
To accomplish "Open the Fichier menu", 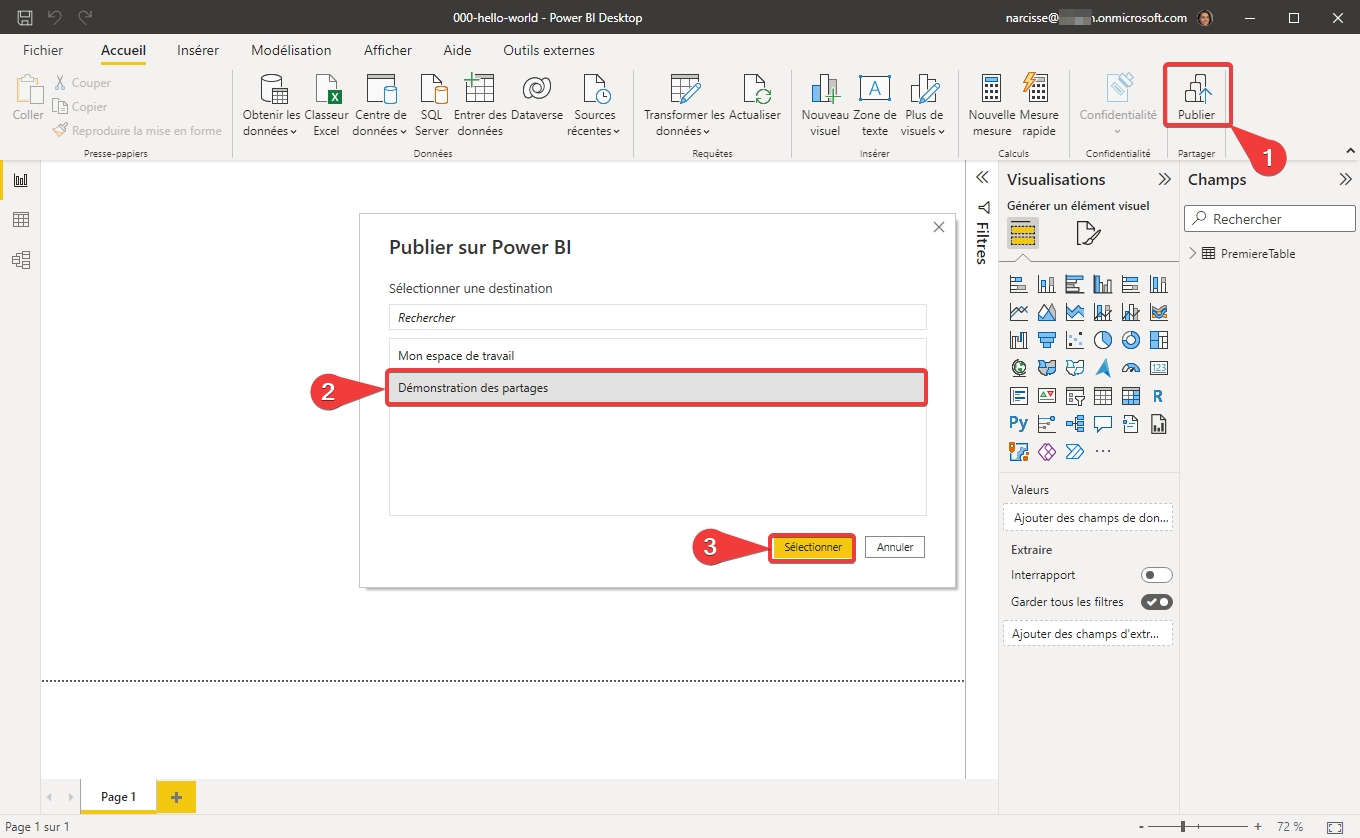I will [x=43, y=50].
